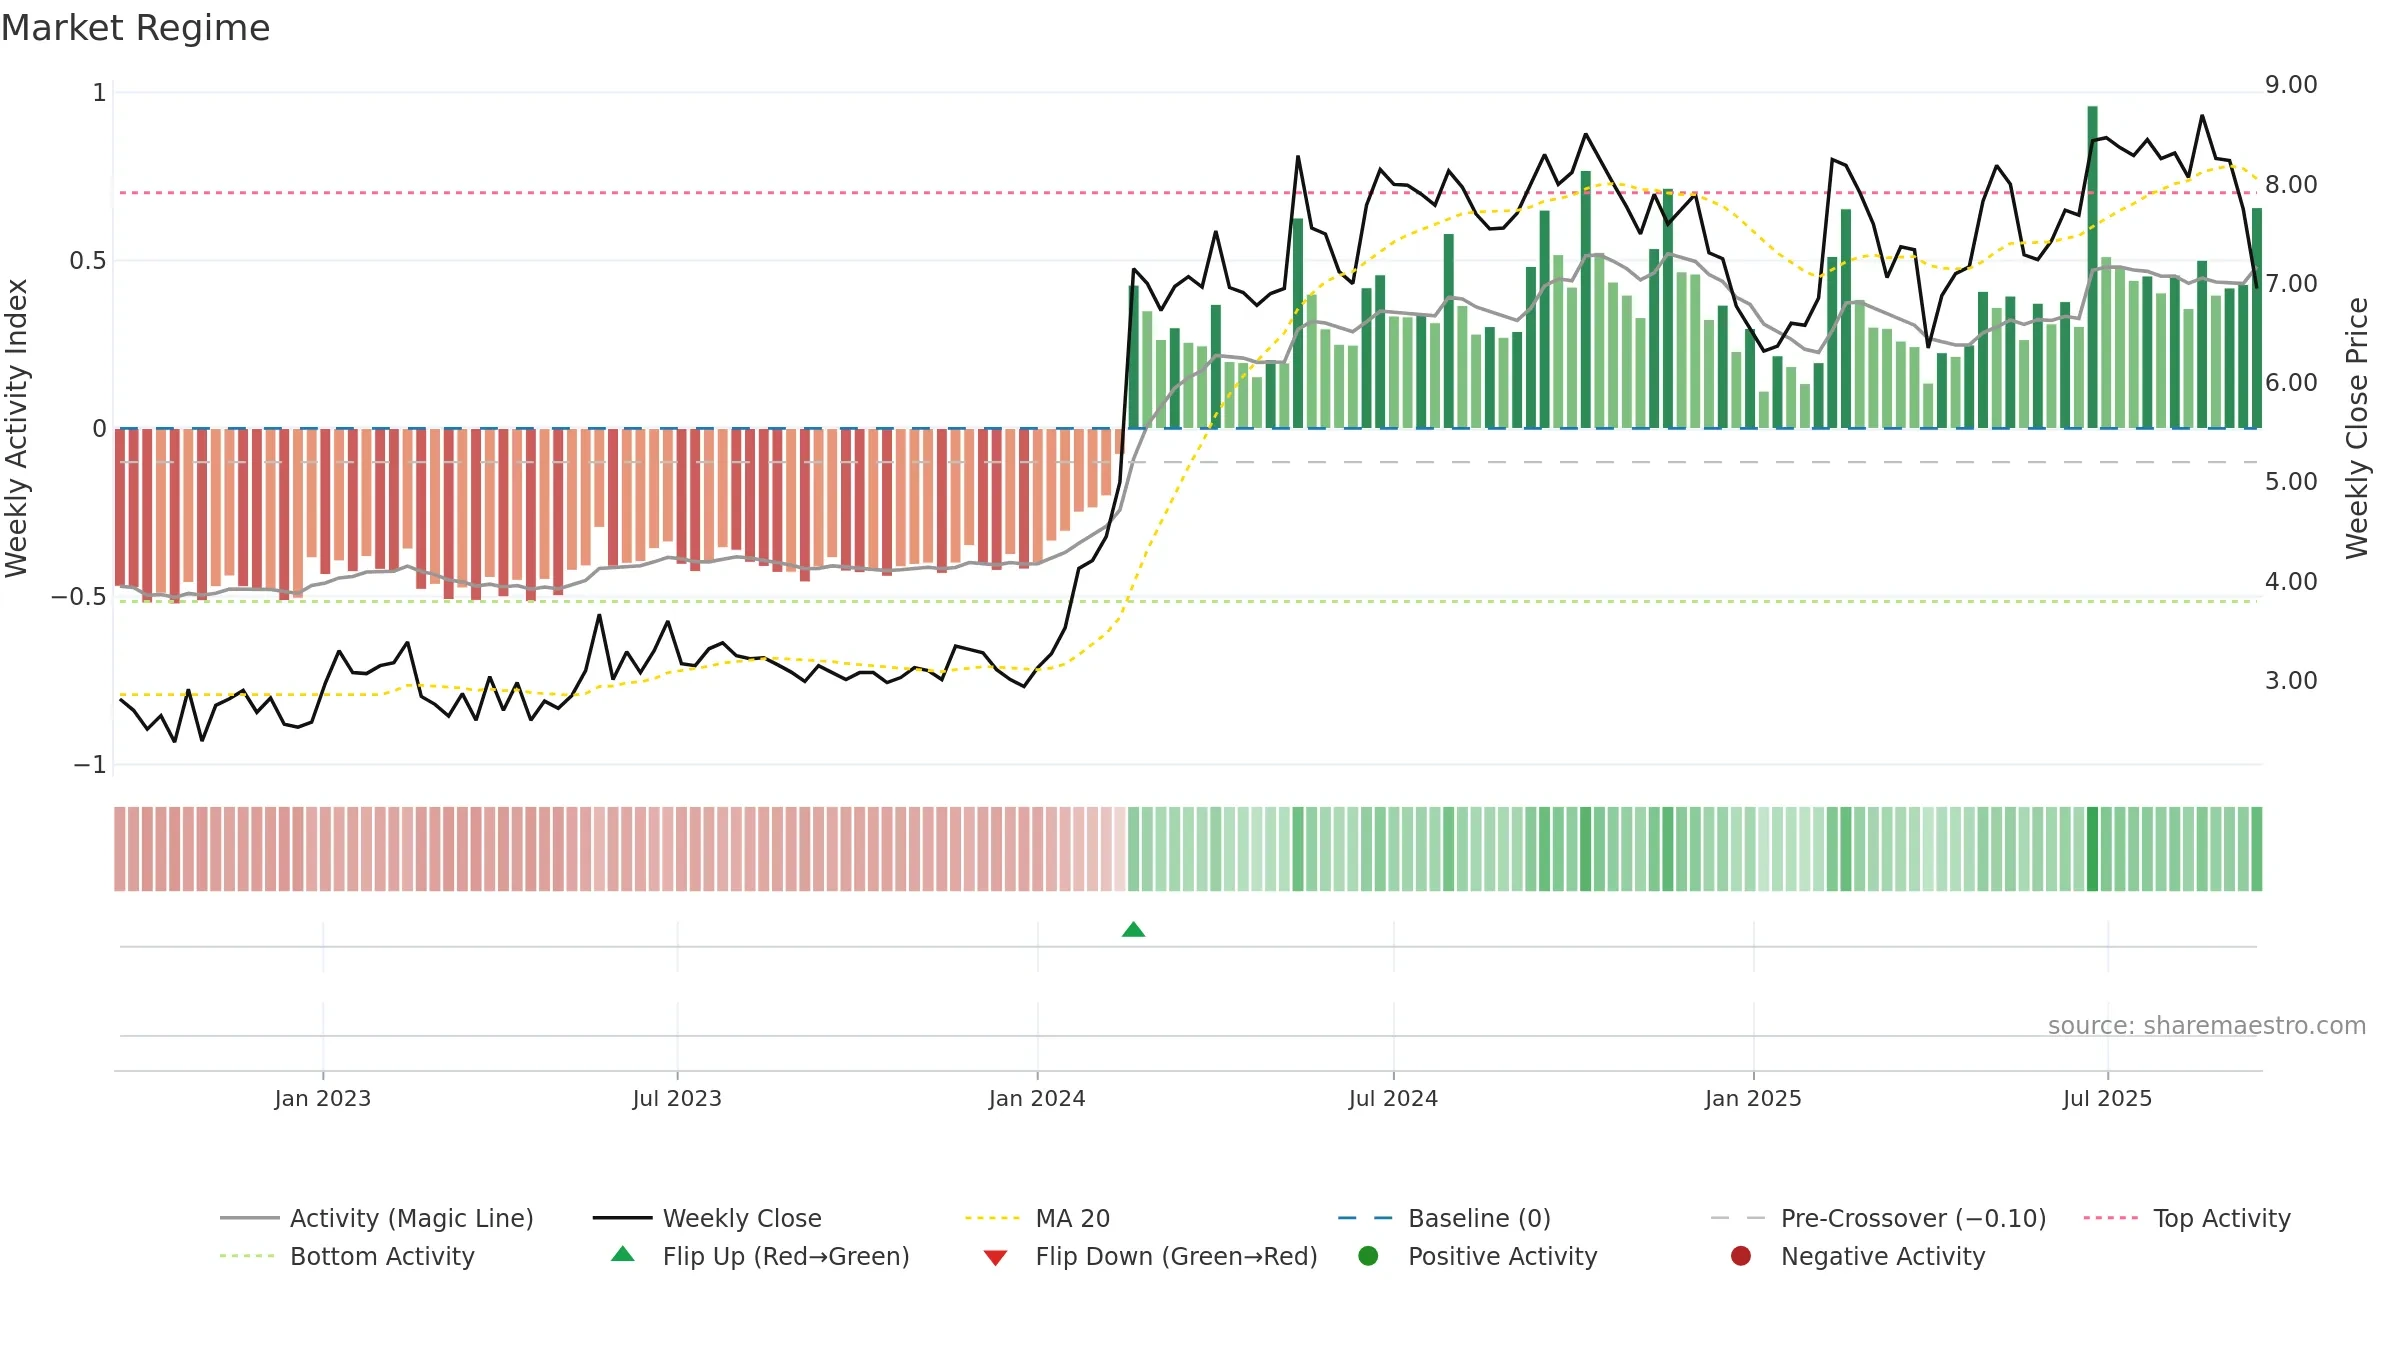The image size is (2400, 1350).
Task: Click the Market Regime chart title
Action: point(135,28)
